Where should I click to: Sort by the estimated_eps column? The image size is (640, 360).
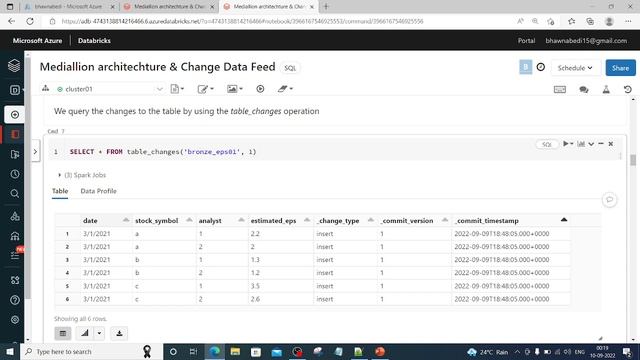(x=307, y=220)
